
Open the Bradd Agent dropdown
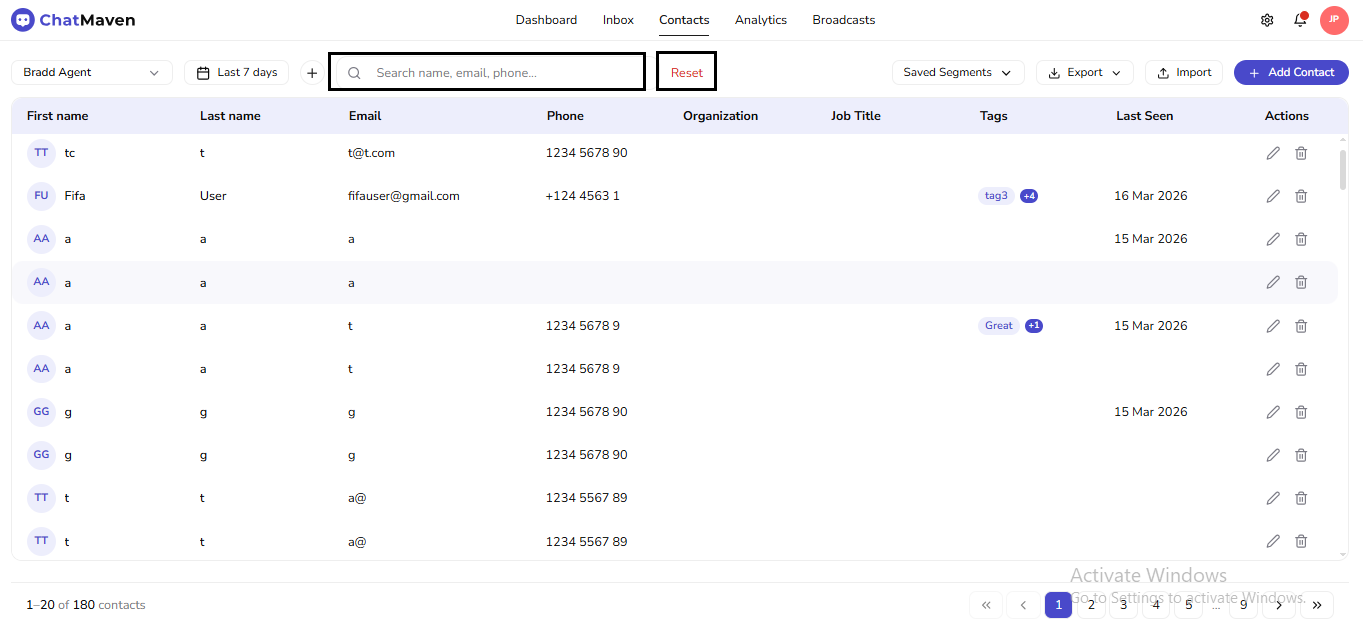point(91,72)
